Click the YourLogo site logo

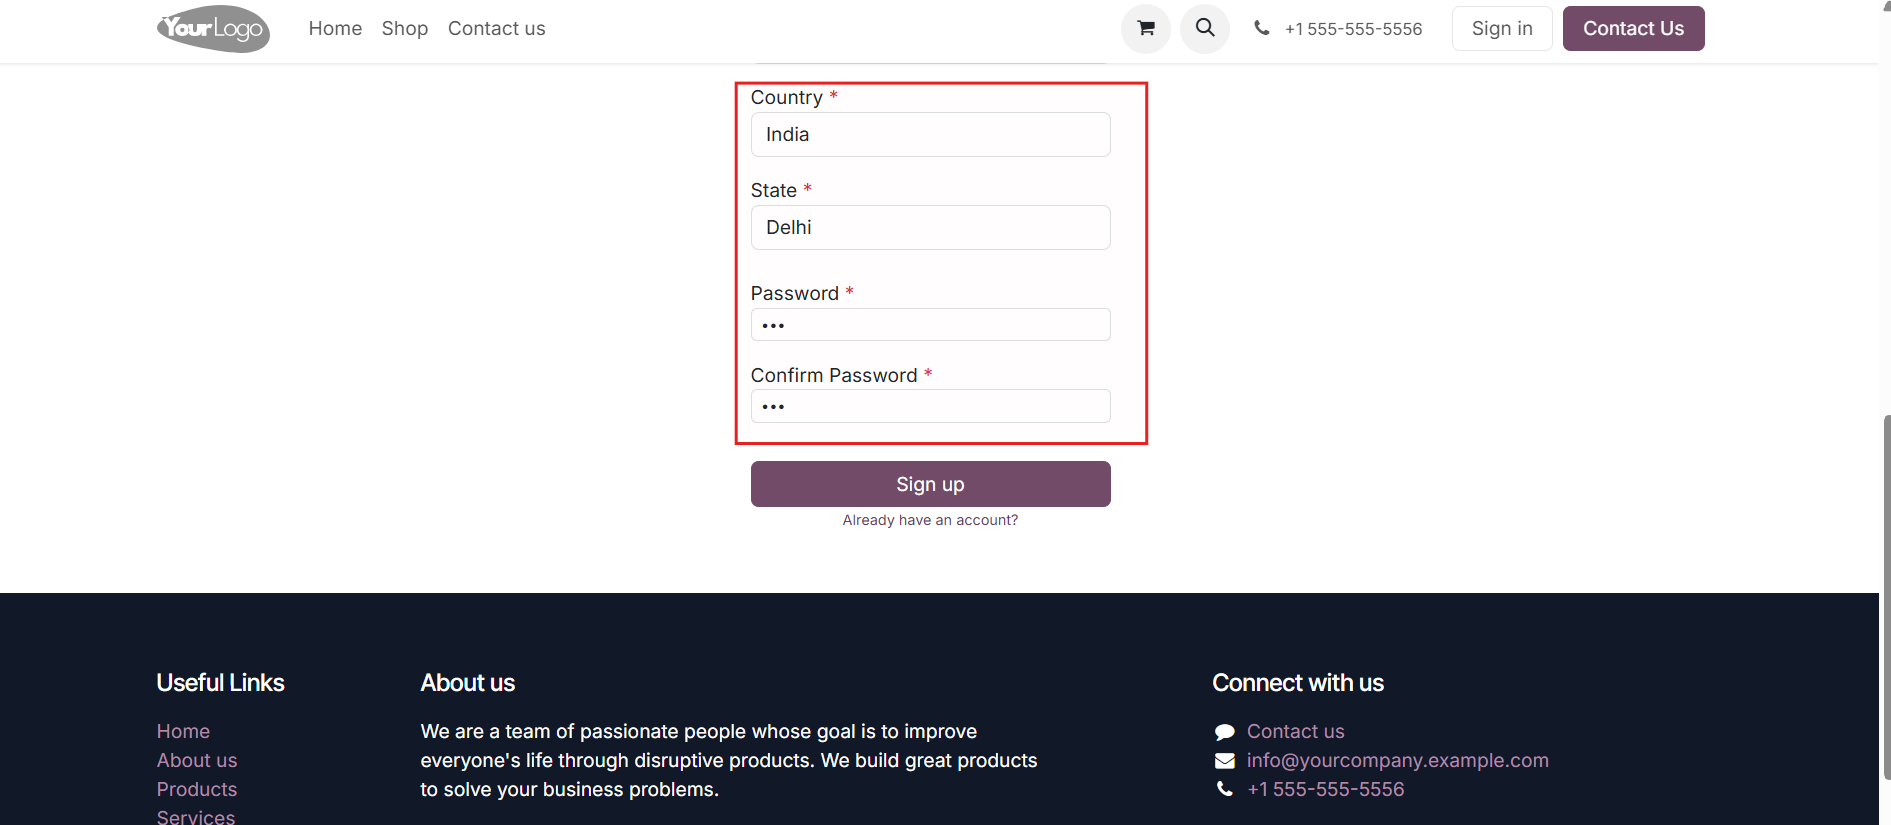coord(214,29)
